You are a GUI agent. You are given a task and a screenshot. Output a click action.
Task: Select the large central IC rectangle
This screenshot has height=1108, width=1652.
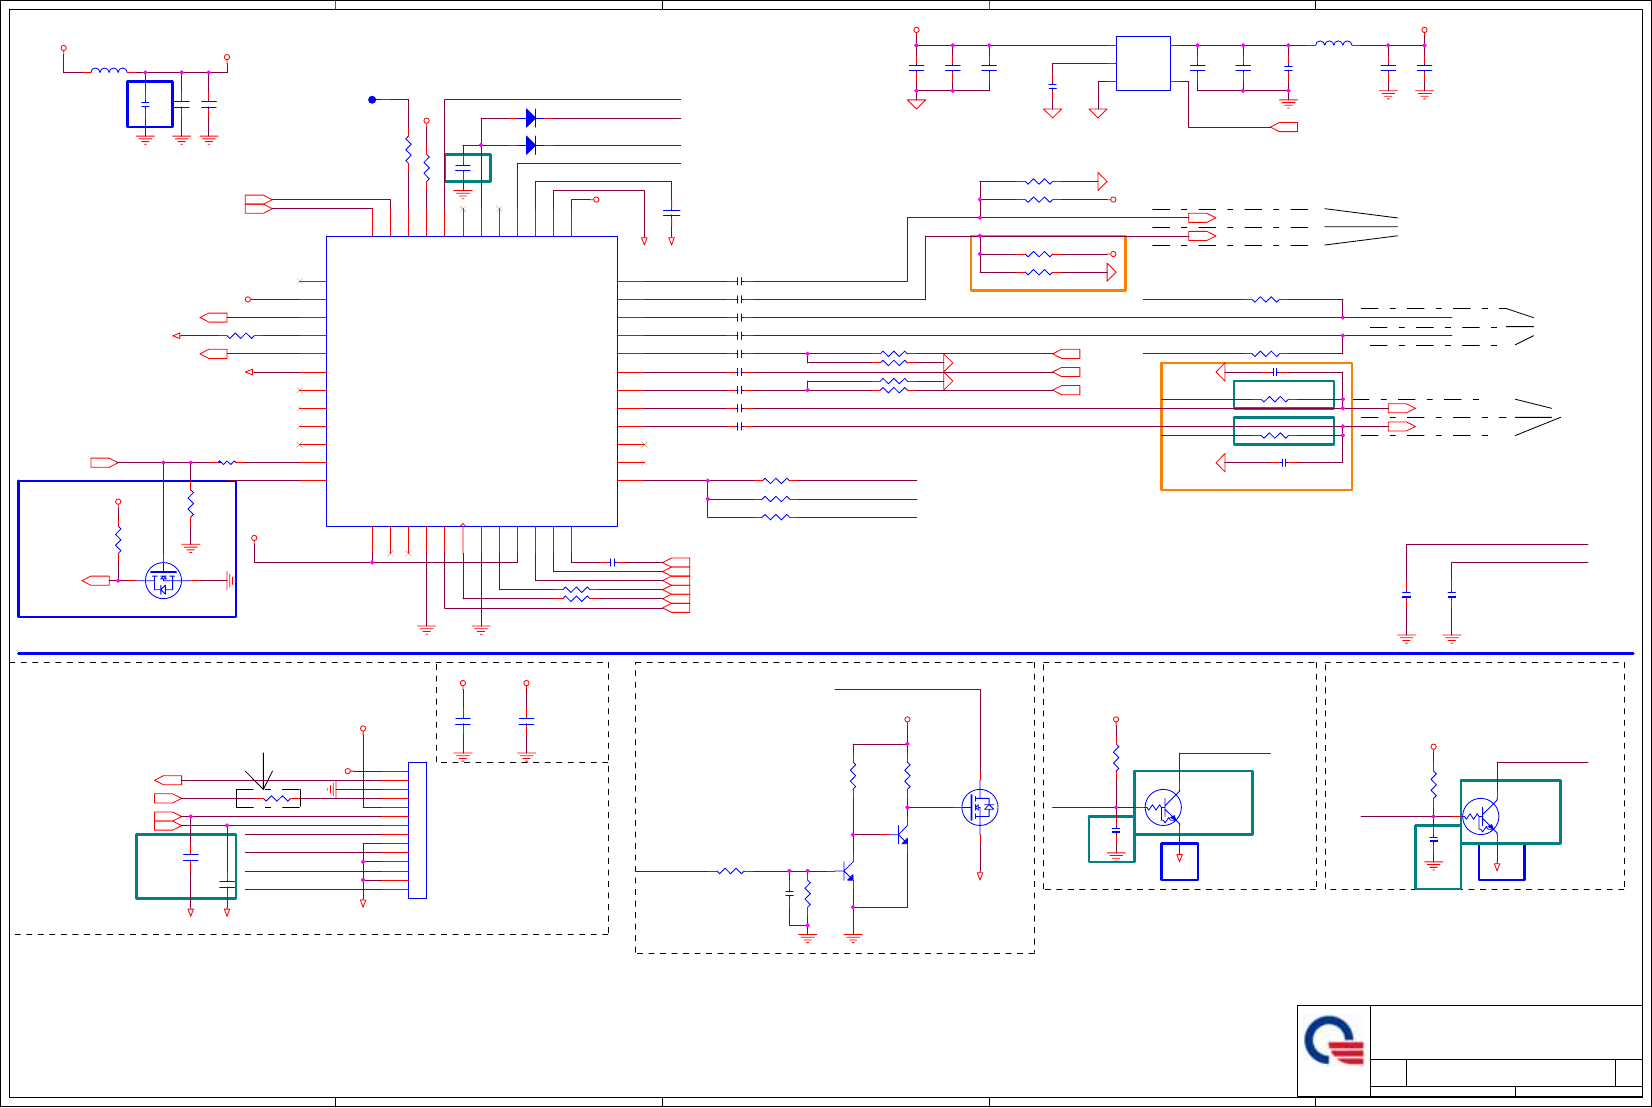(472, 381)
